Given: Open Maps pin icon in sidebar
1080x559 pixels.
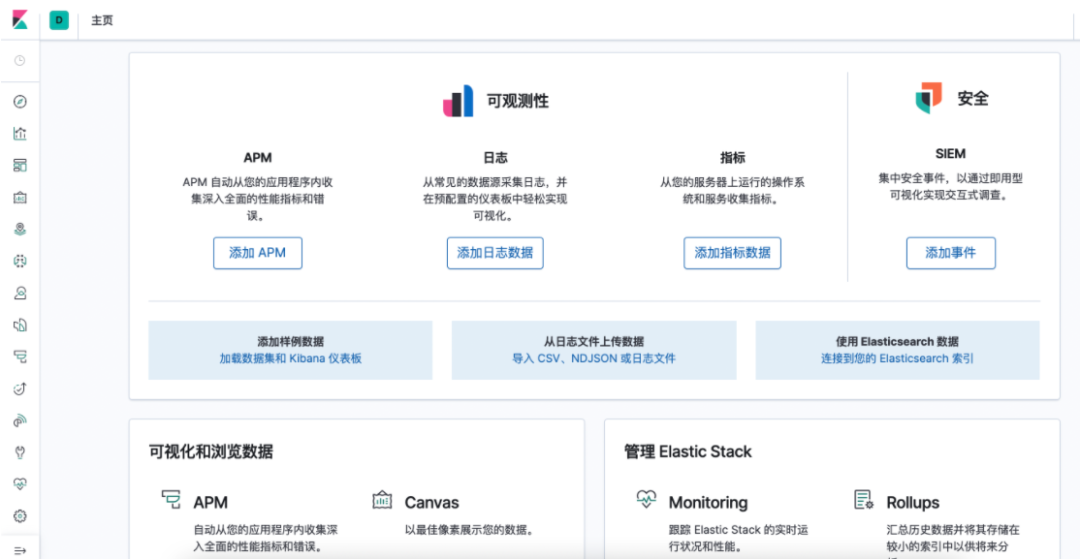Looking at the screenshot, I should click(x=20, y=229).
